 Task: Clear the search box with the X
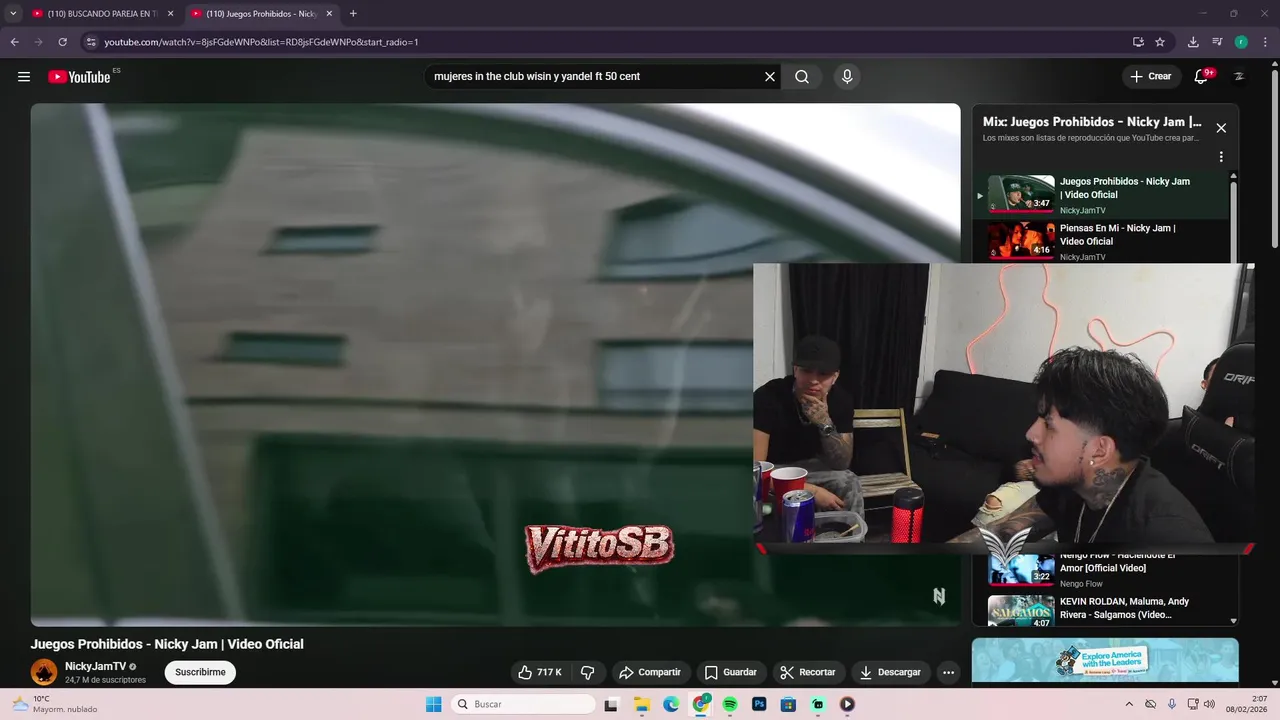[770, 77]
